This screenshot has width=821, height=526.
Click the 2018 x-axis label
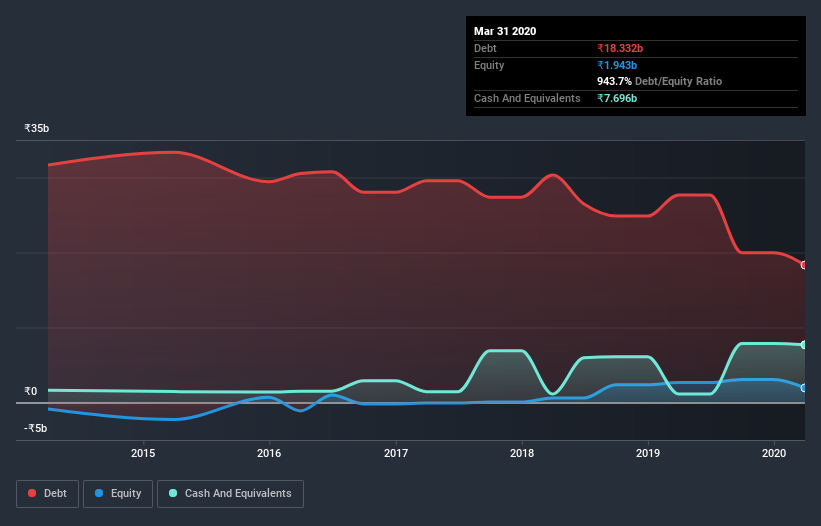[522, 453]
